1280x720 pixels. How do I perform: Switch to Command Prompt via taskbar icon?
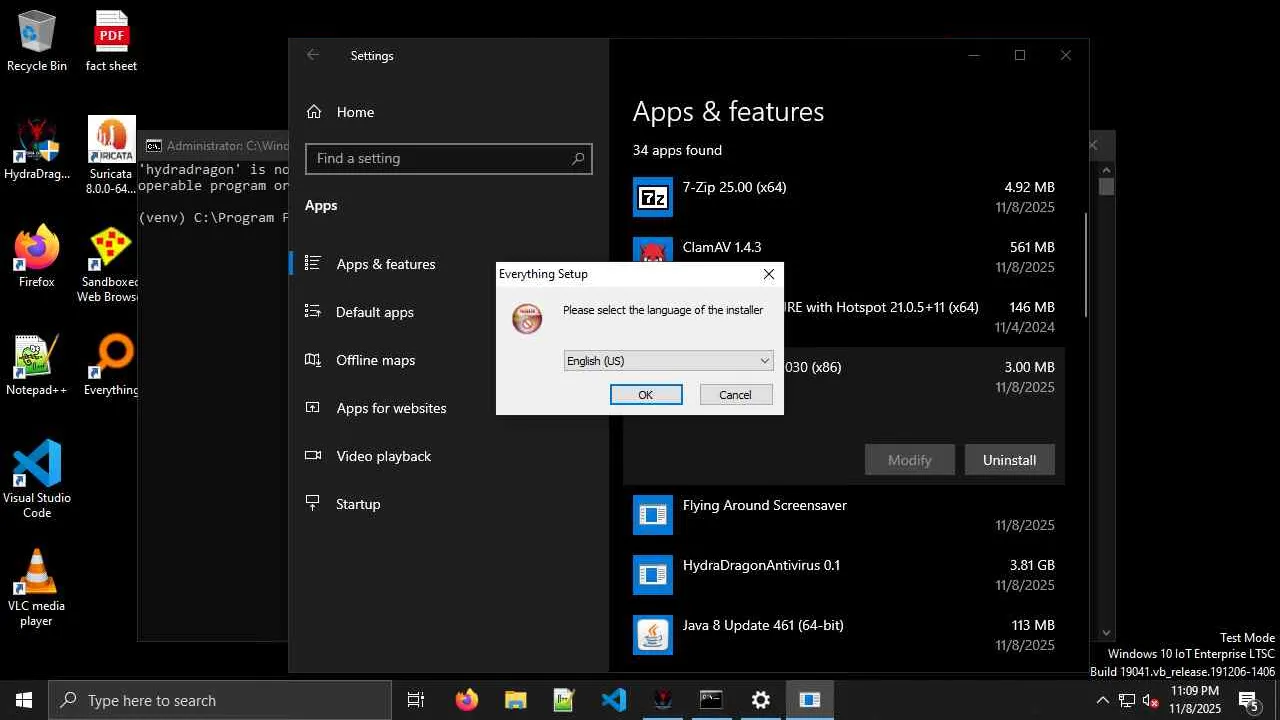click(711, 700)
